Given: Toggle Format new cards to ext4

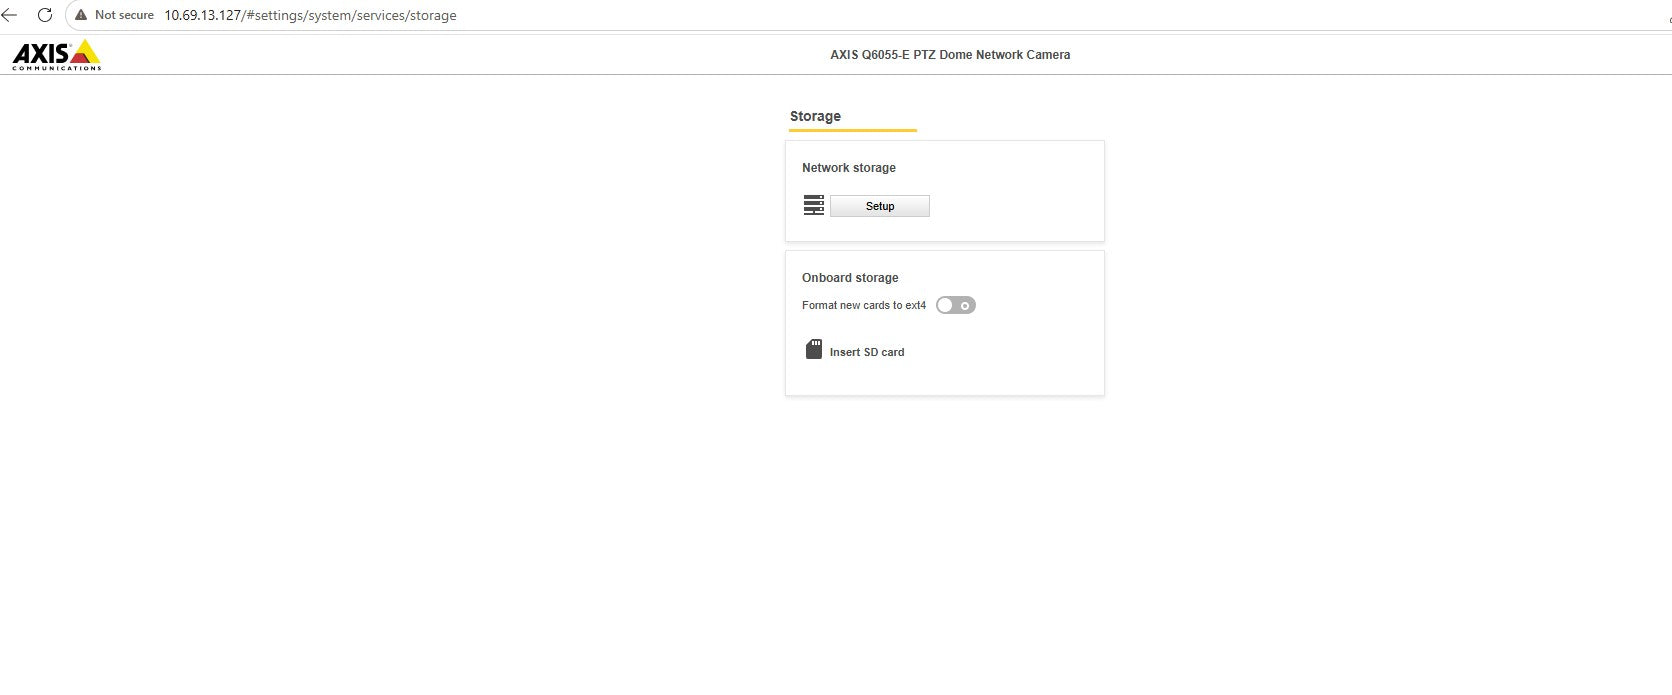Looking at the screenshot, I should tap(955, 305).
